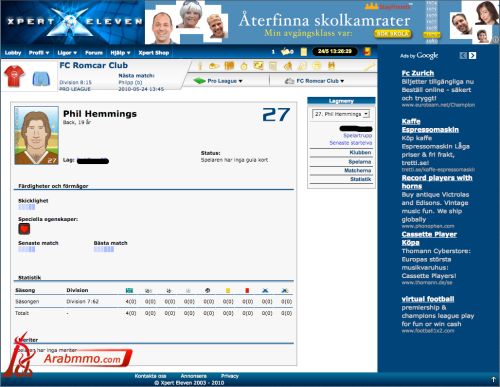Open the Forum menu item
This screenshot has height=387, width=500.
[x=94, y=53]
